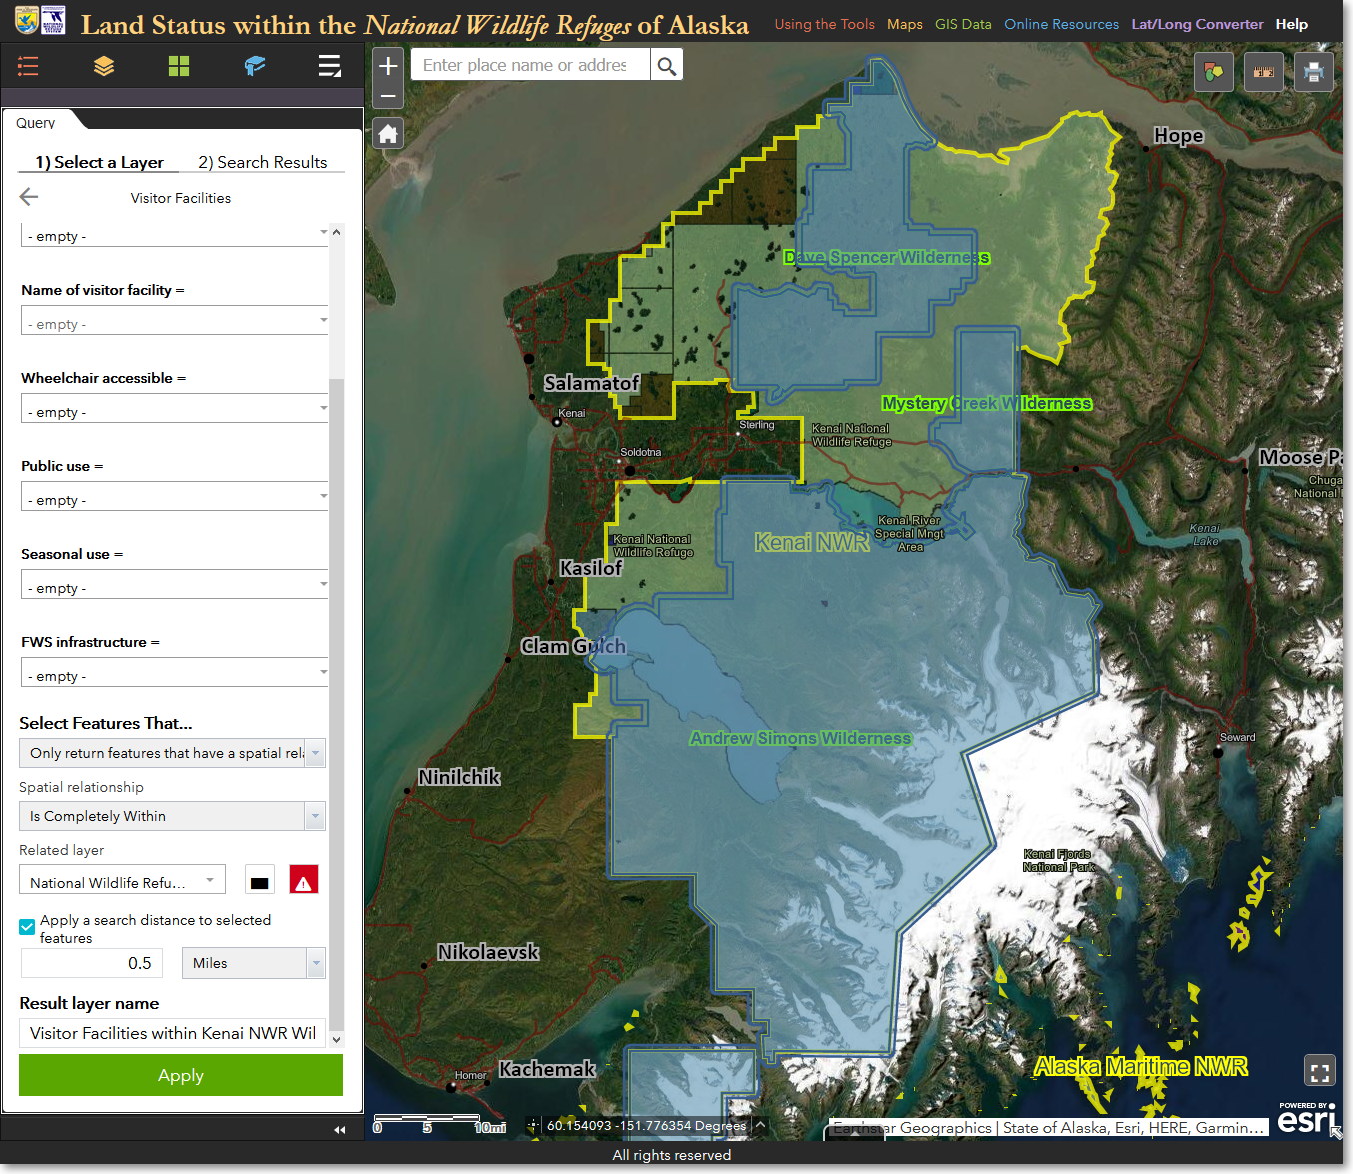The height and width of the screenshot is (1174, 1353).
Task: Click the green Apply button
Action: point(181,1075)
